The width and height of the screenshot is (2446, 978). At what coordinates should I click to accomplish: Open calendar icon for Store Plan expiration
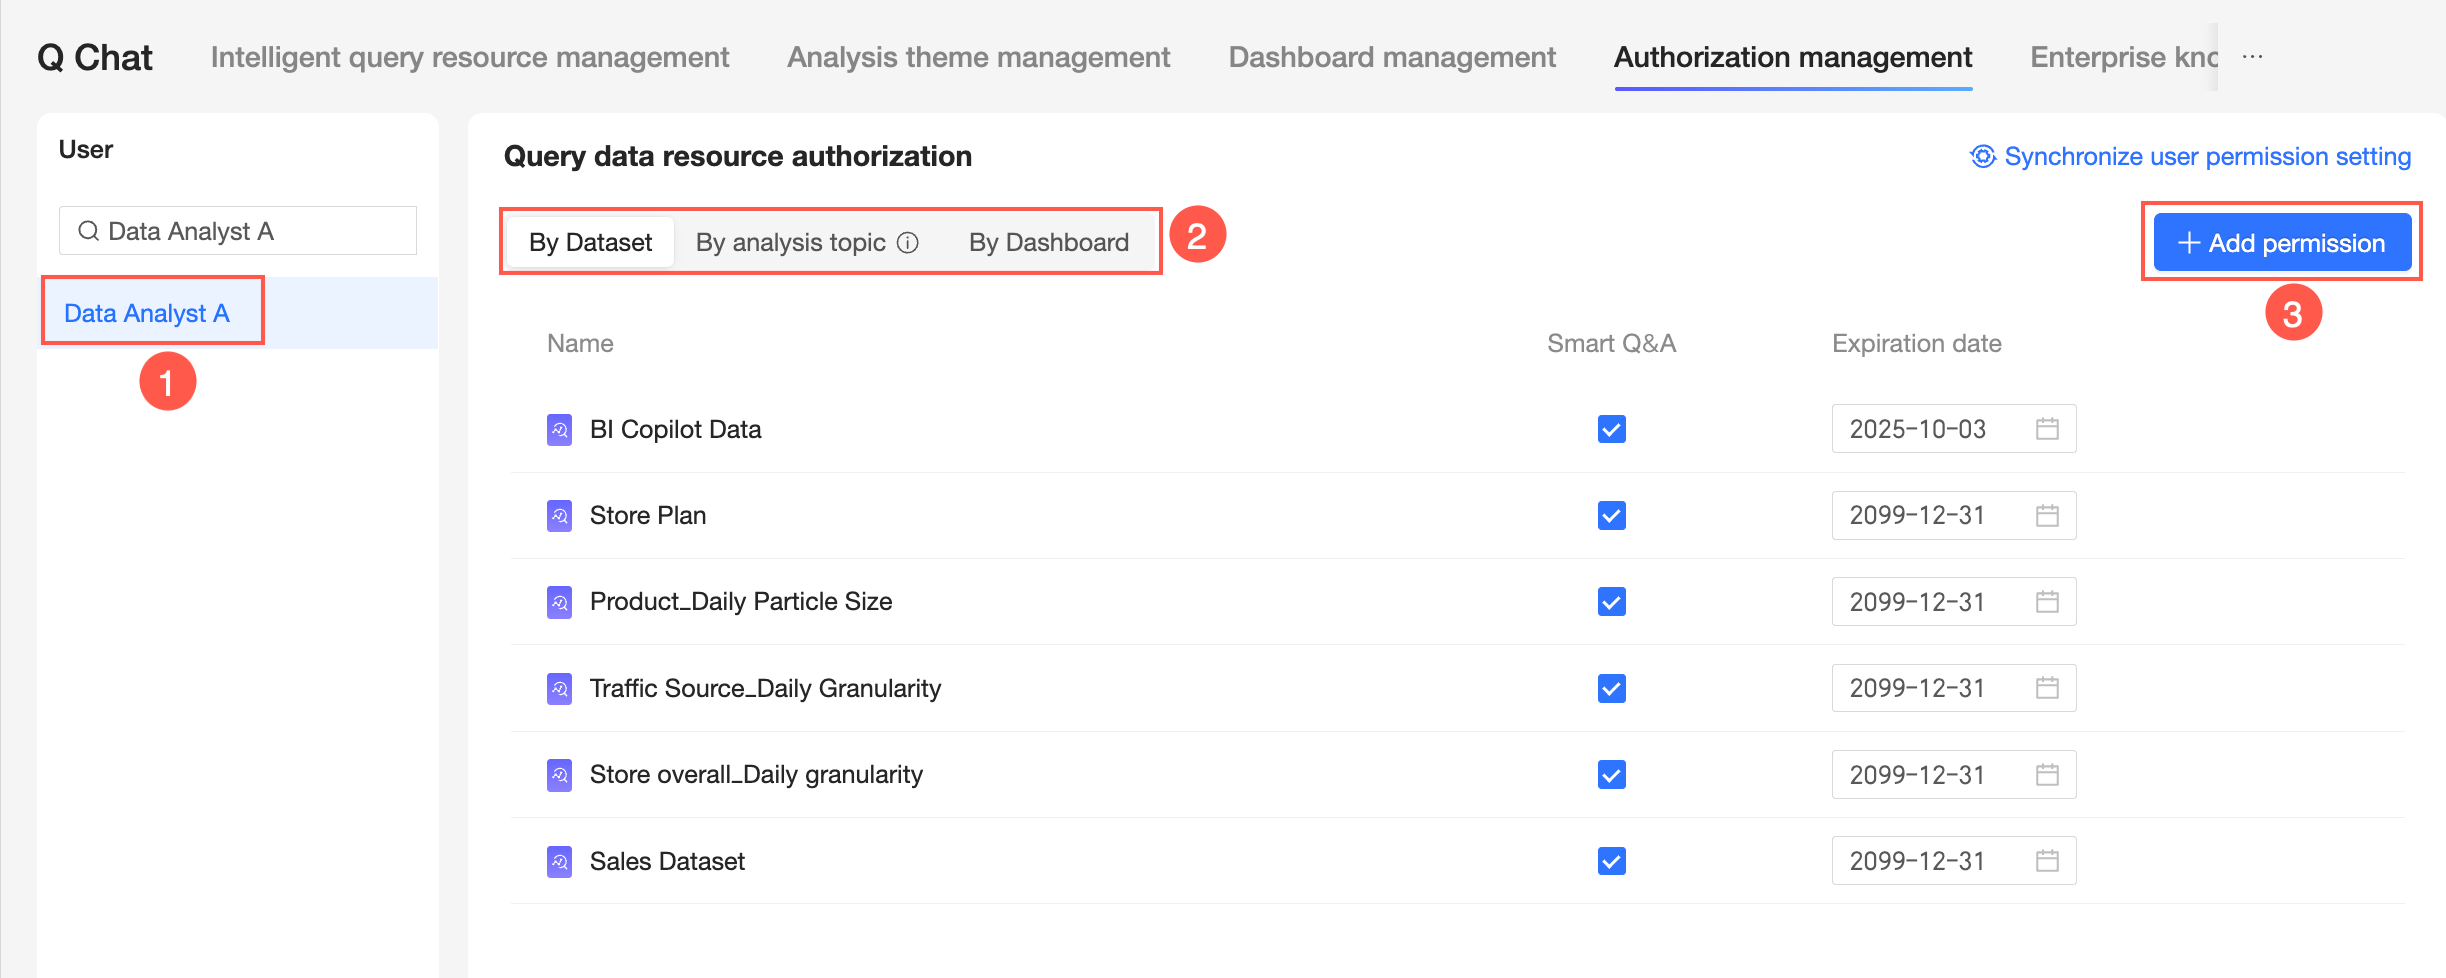pos(2047,516)
